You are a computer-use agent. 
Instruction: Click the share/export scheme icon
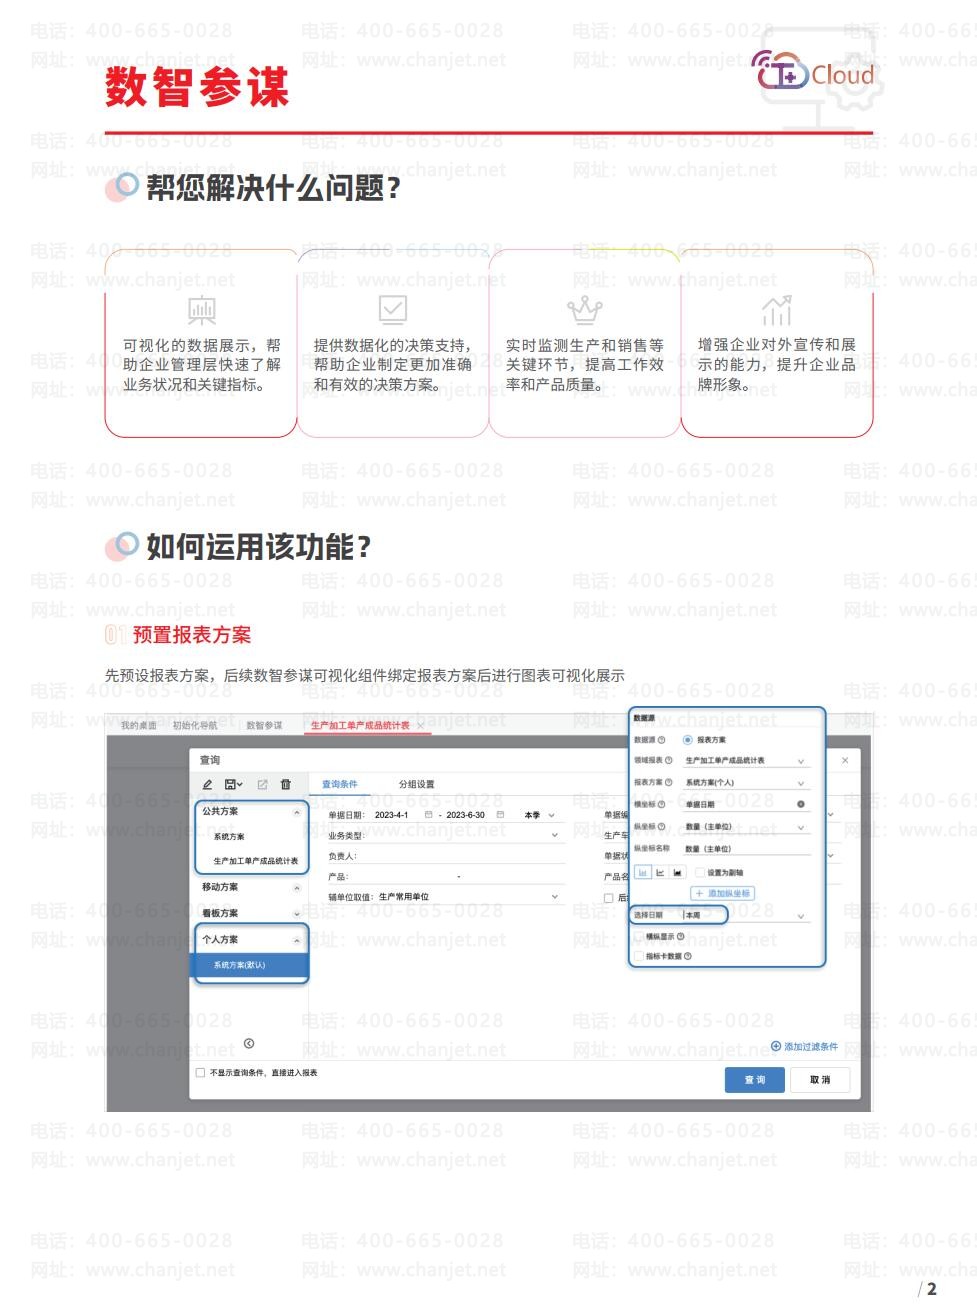[x=262, y=785]
